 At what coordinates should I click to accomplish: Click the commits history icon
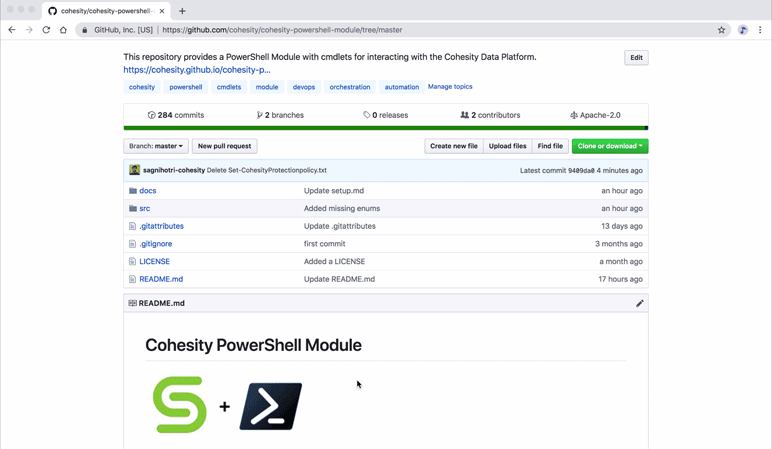coord(152,115)
